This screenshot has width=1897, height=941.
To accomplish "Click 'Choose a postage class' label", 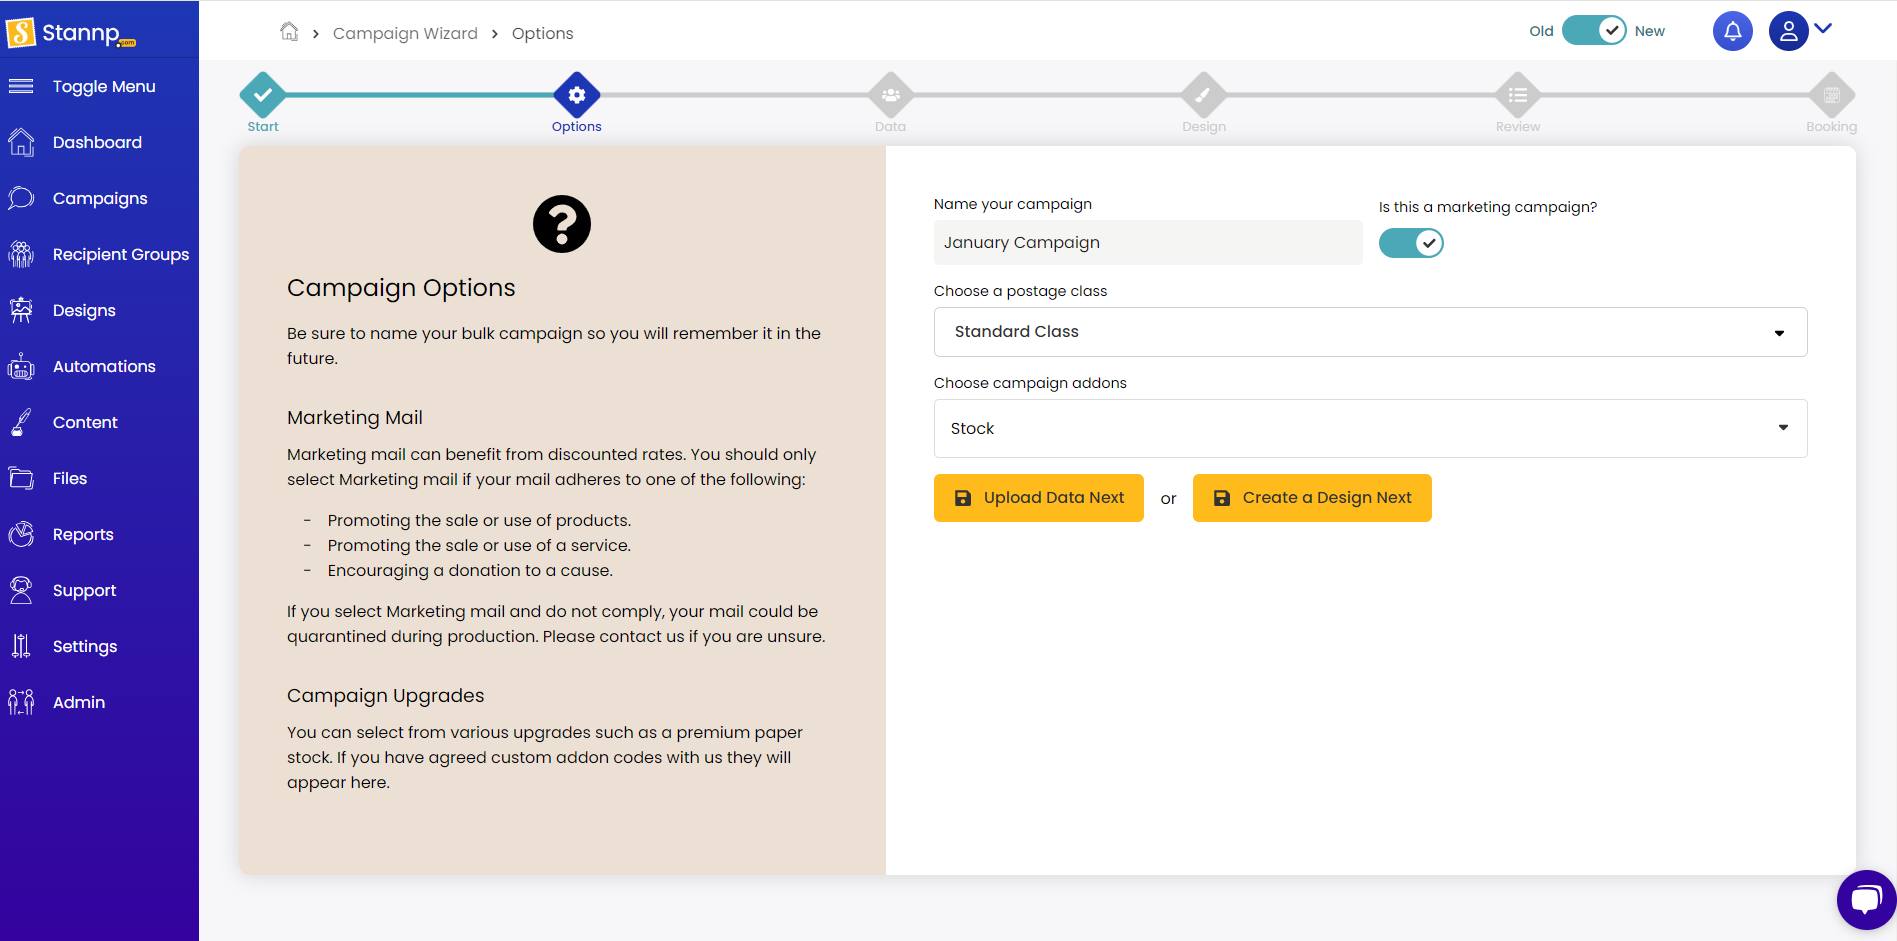I will coord(1021,291).
